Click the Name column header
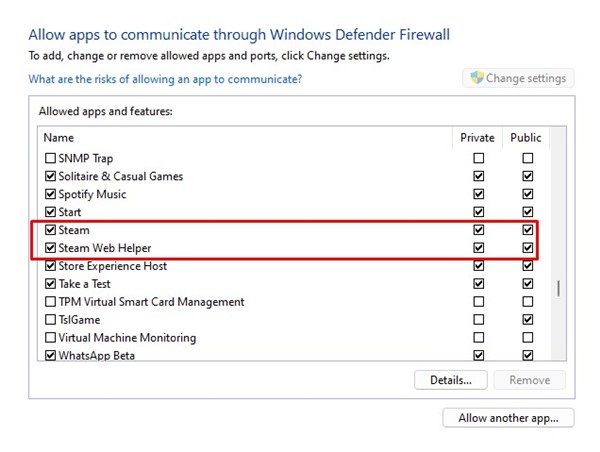Viewport: 600px width, 452px height. [59, 137]
